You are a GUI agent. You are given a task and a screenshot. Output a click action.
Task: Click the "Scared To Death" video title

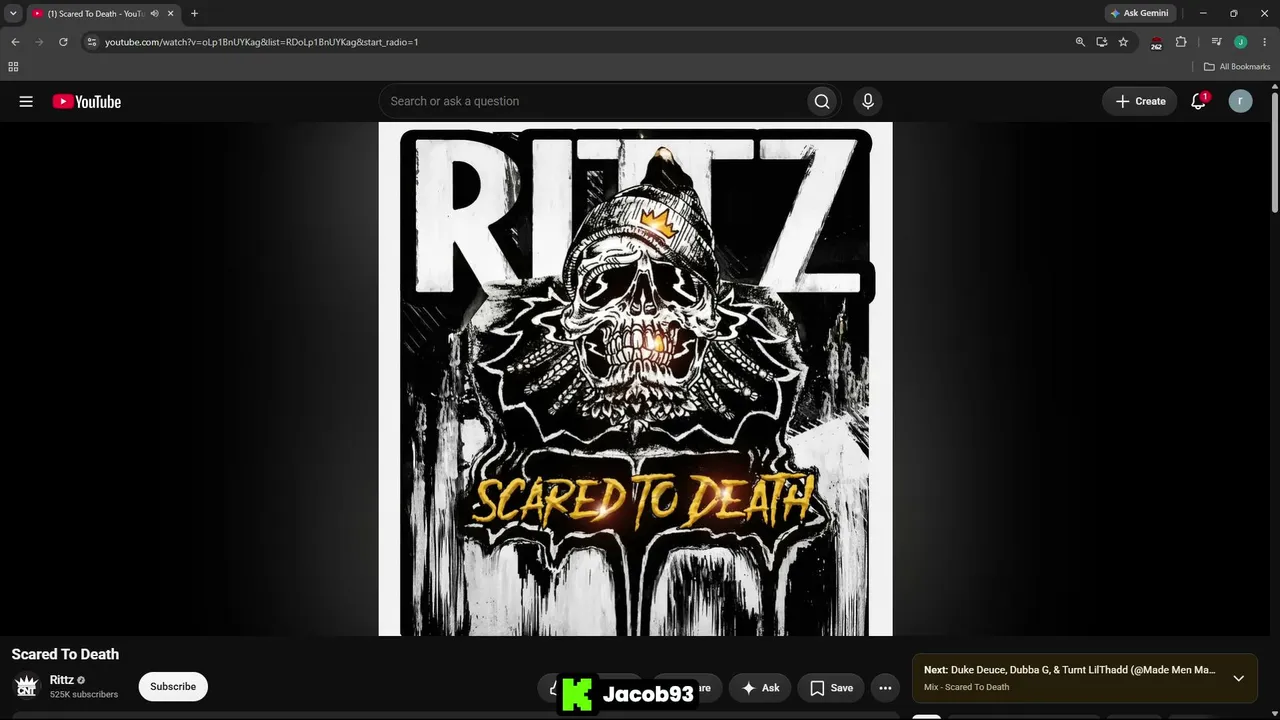pyautogui.click(x=65, y=654)
